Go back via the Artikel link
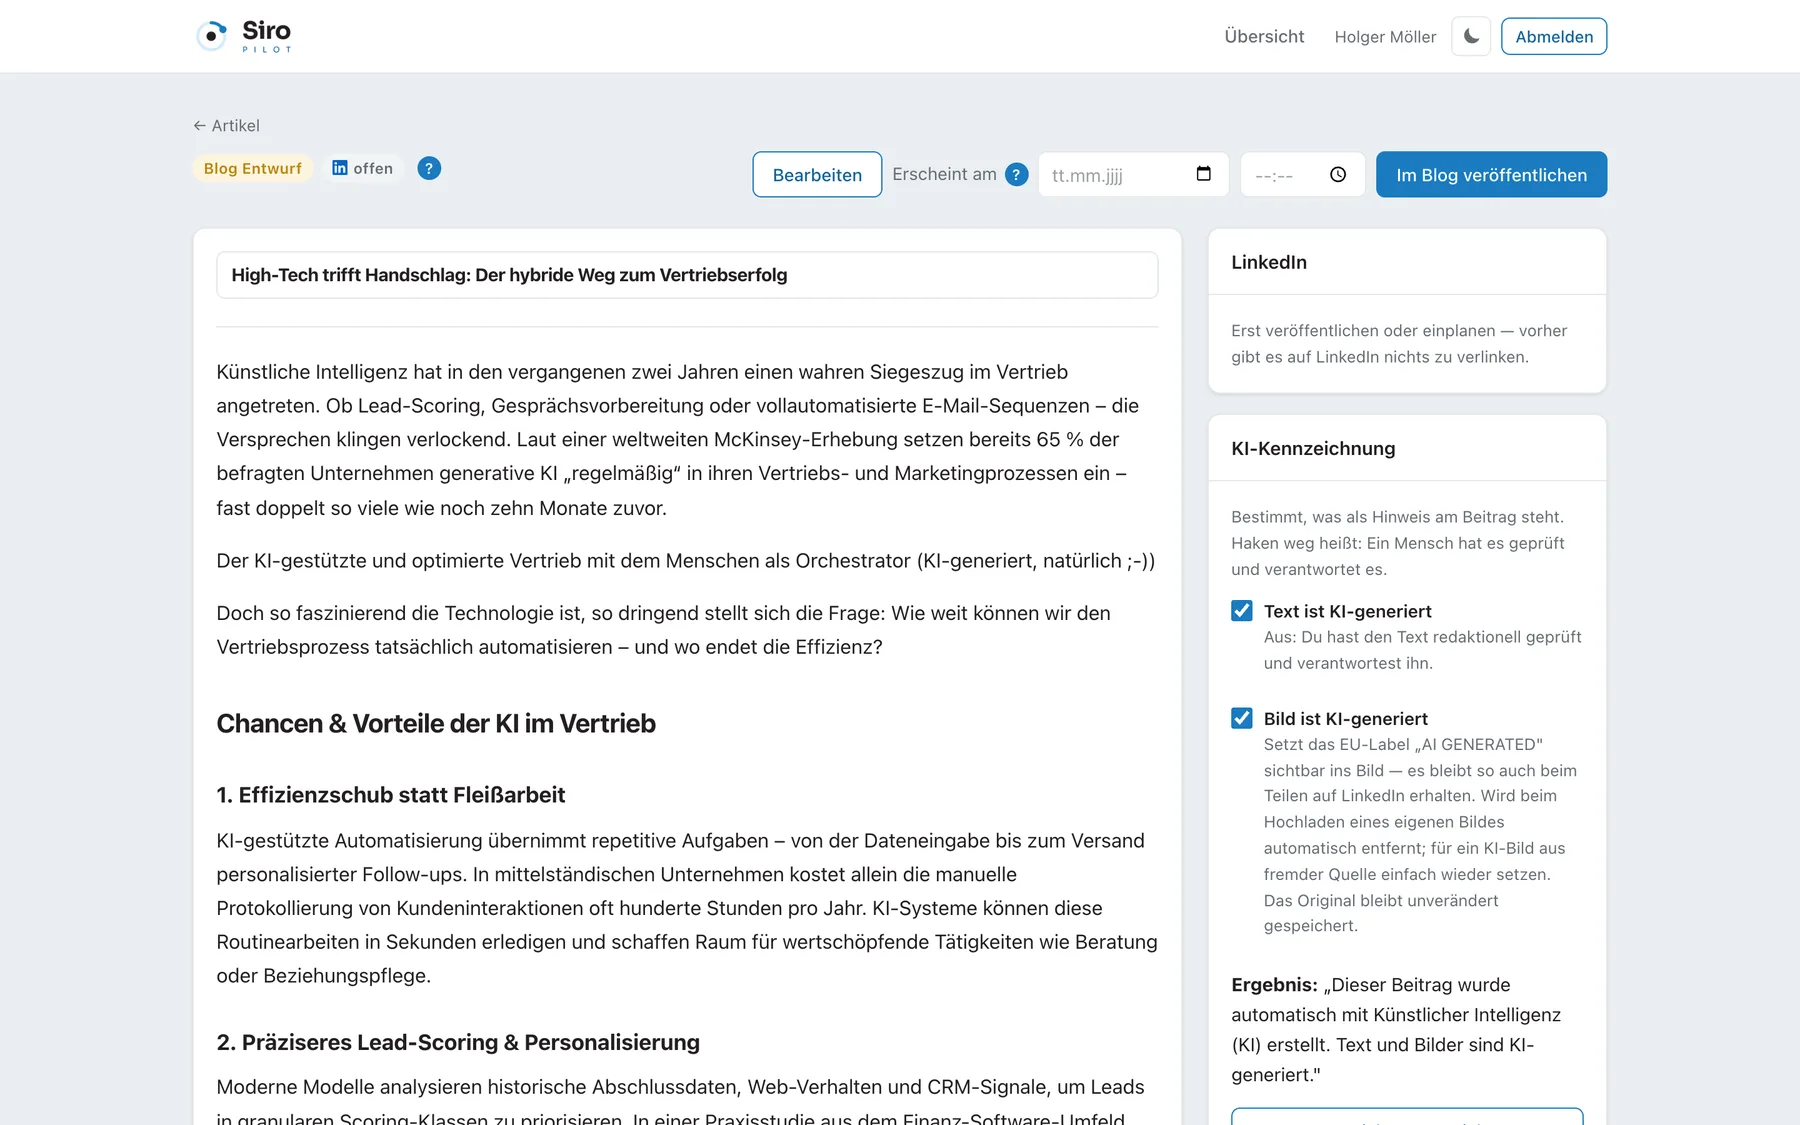This screenshot has height=1125, width=1800. click(x=226, y=125)
